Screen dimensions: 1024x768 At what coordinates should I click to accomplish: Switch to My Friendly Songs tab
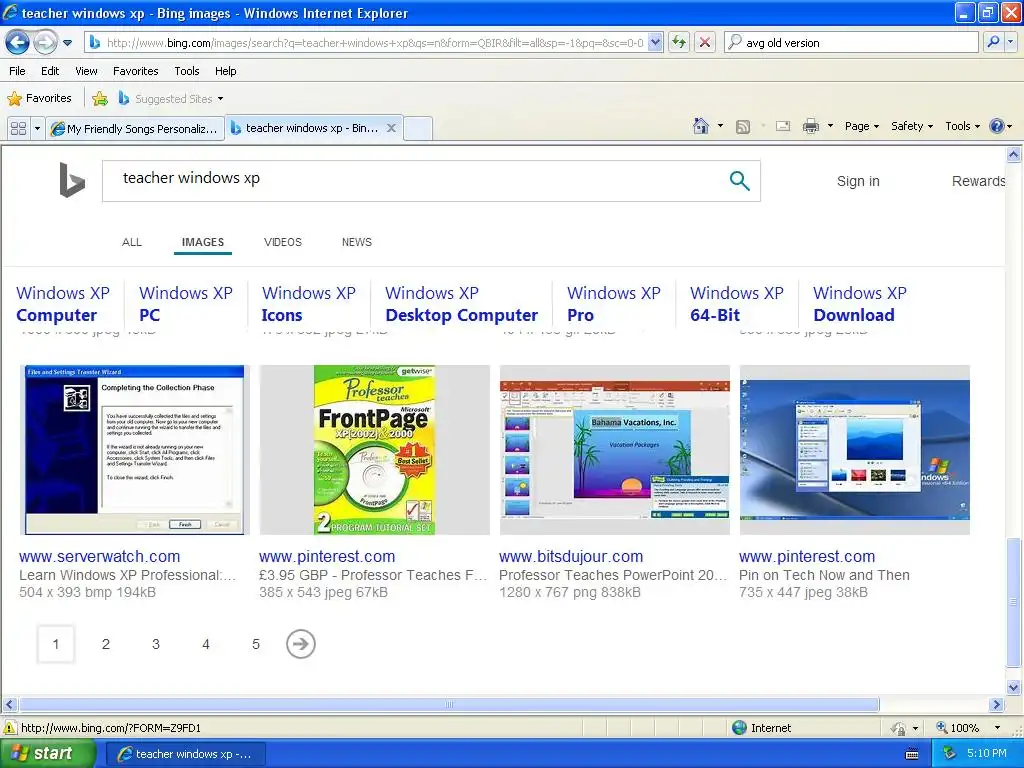[135, 129]
